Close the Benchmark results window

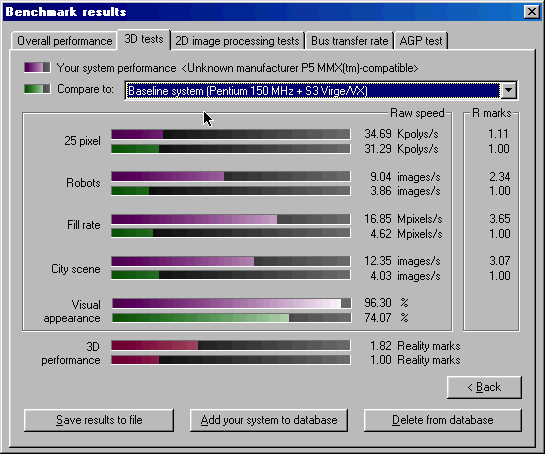tap(531, 12)
